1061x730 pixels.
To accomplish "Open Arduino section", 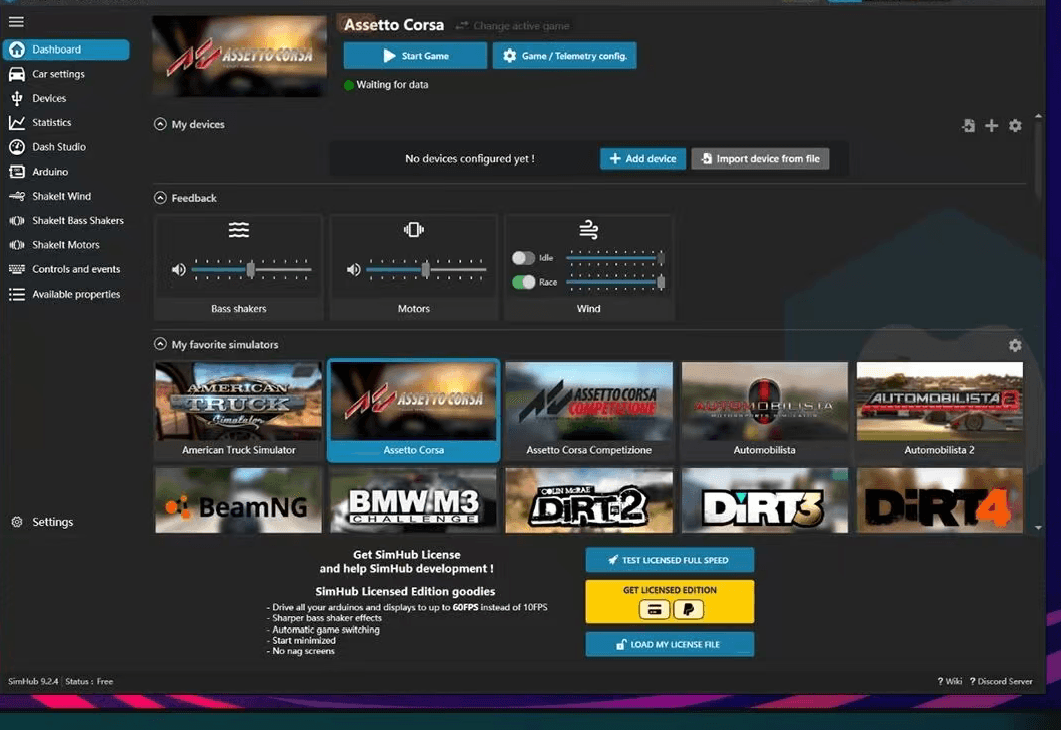I will point(50,172).
